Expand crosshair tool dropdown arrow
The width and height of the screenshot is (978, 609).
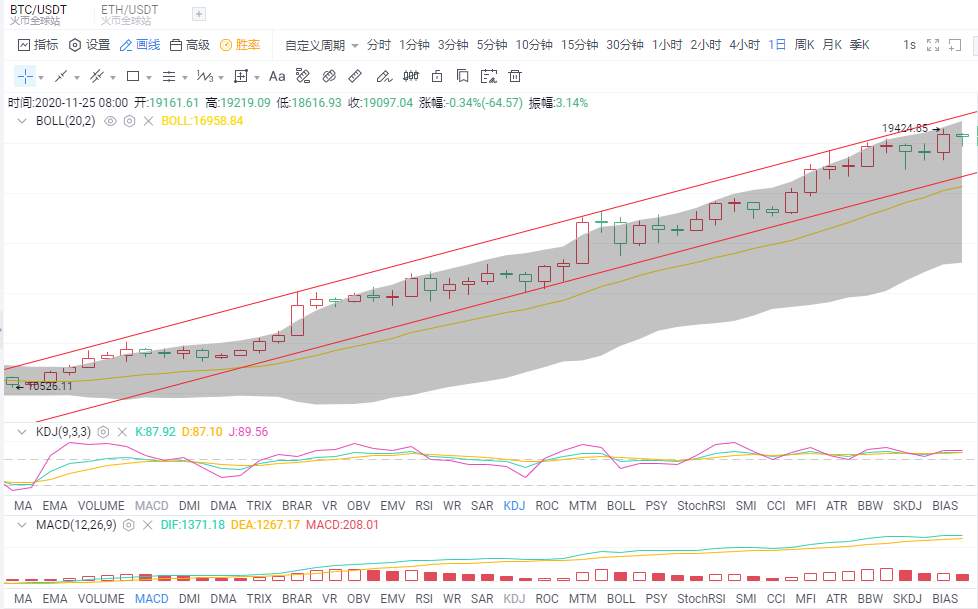(x=41, y=78)
